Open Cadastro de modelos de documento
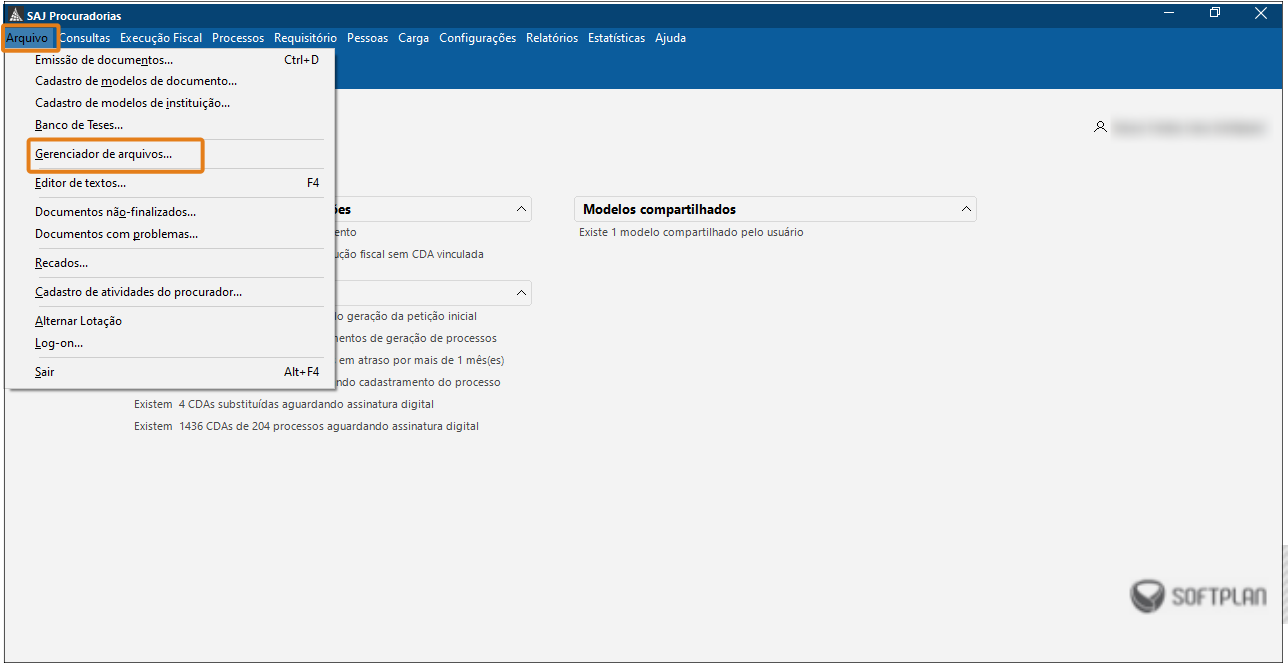This screenshot has width=1288, height=664. (136, 81)
